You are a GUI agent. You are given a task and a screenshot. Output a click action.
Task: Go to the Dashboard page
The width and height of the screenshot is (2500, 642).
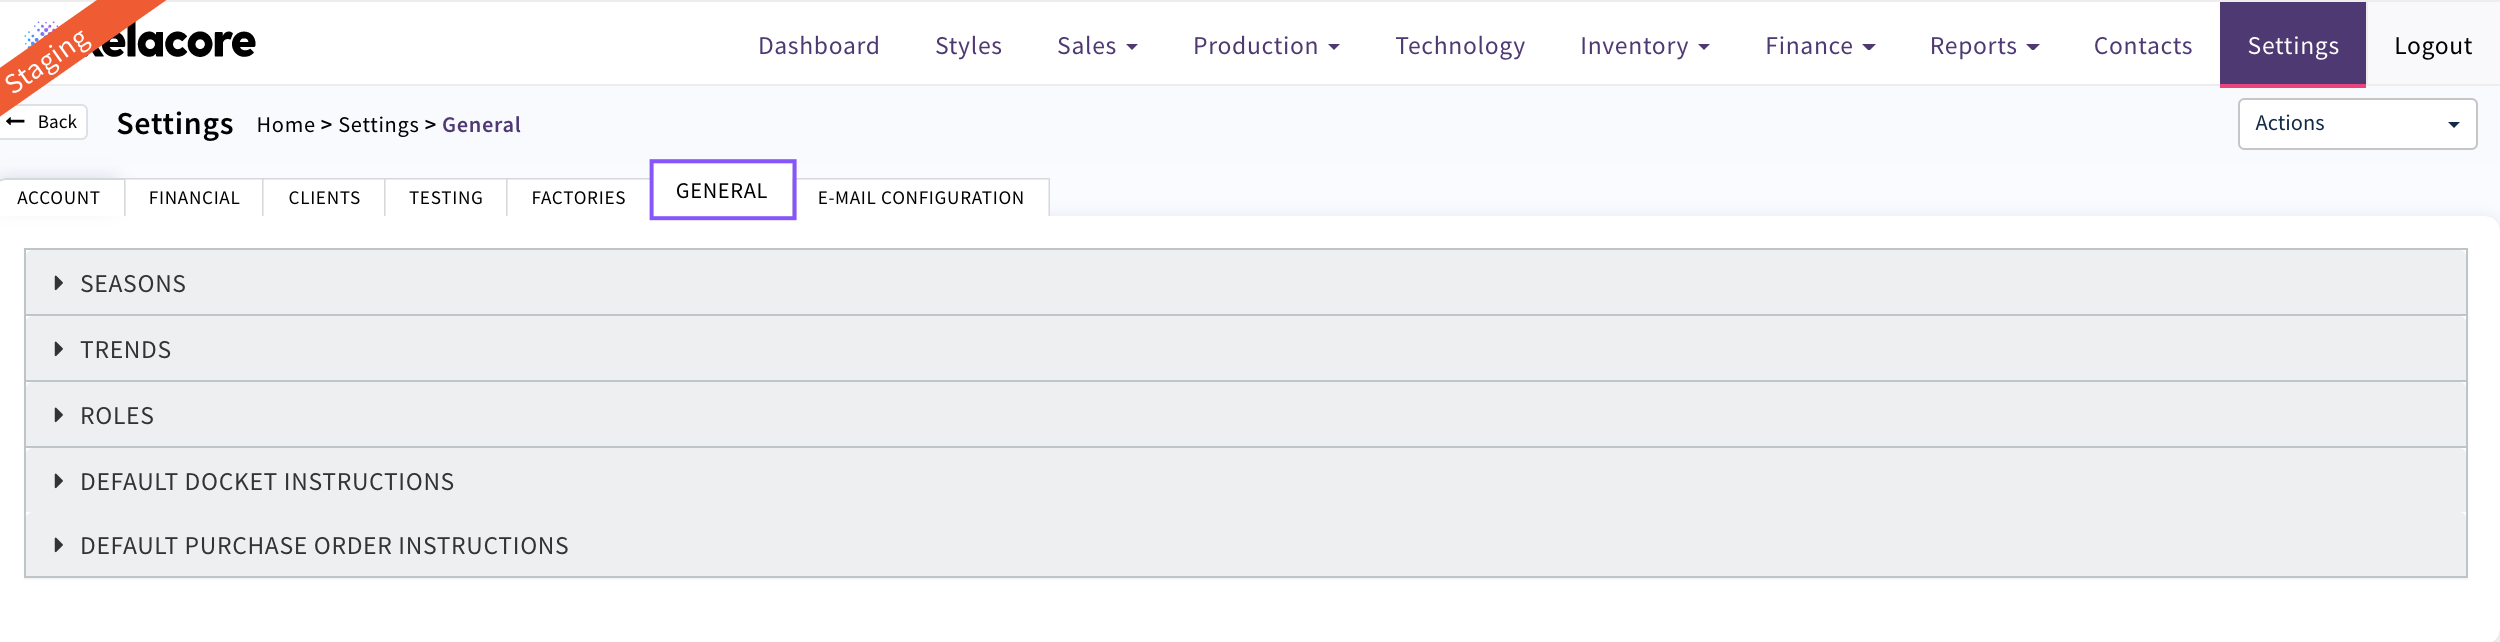coord(818,46)
